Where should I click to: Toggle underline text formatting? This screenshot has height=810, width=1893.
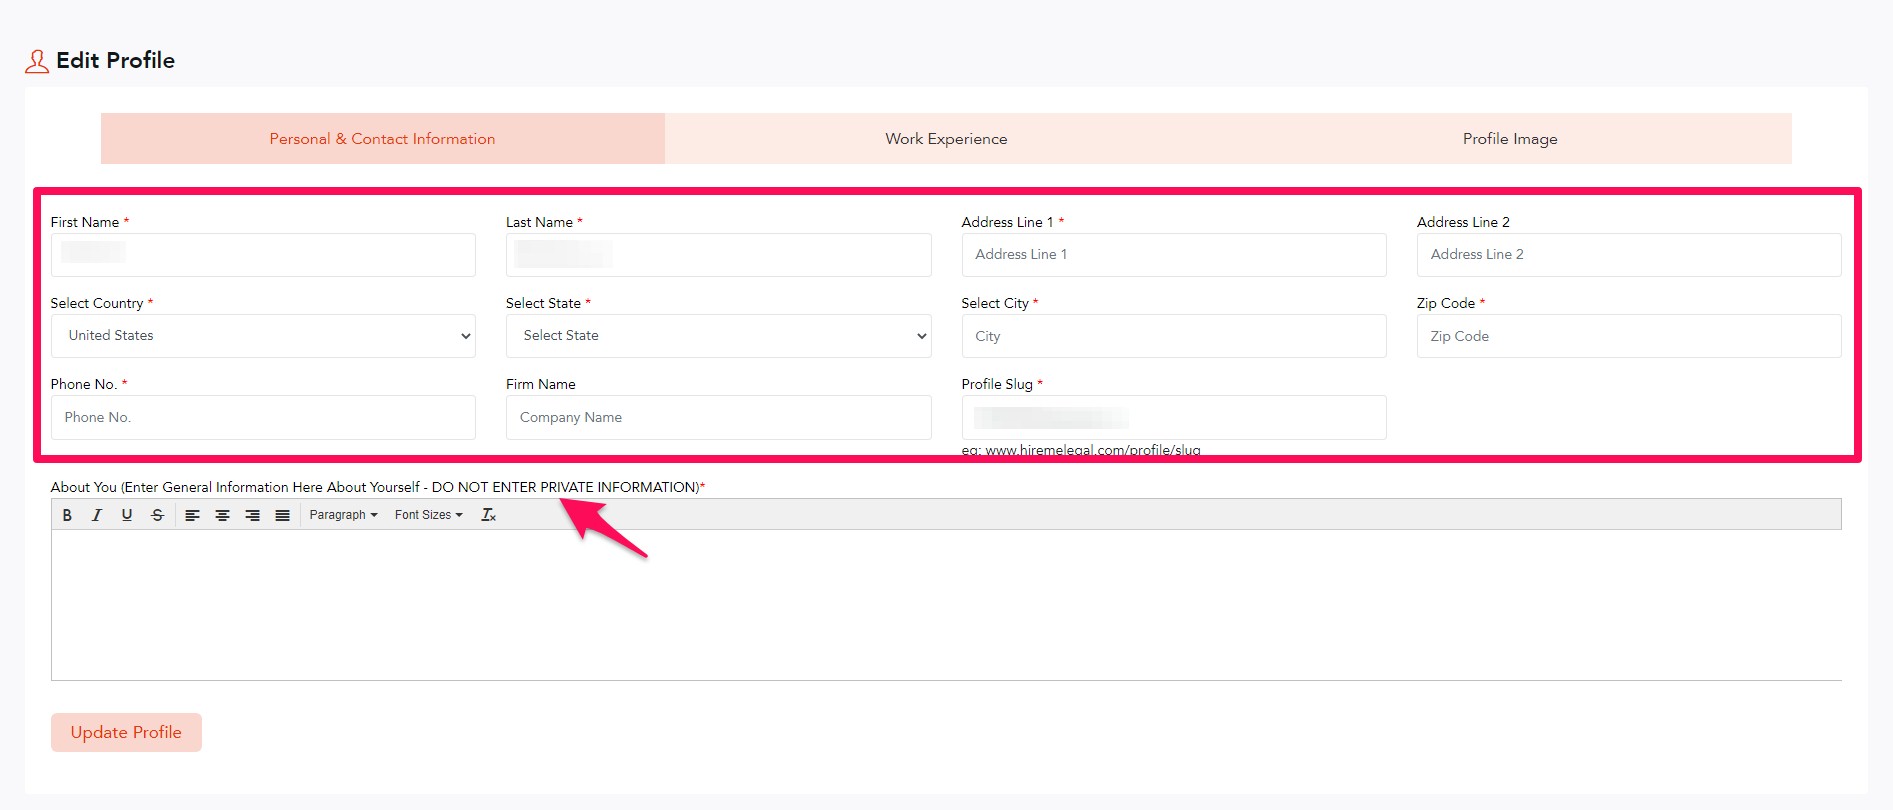[x=127, y=515]
